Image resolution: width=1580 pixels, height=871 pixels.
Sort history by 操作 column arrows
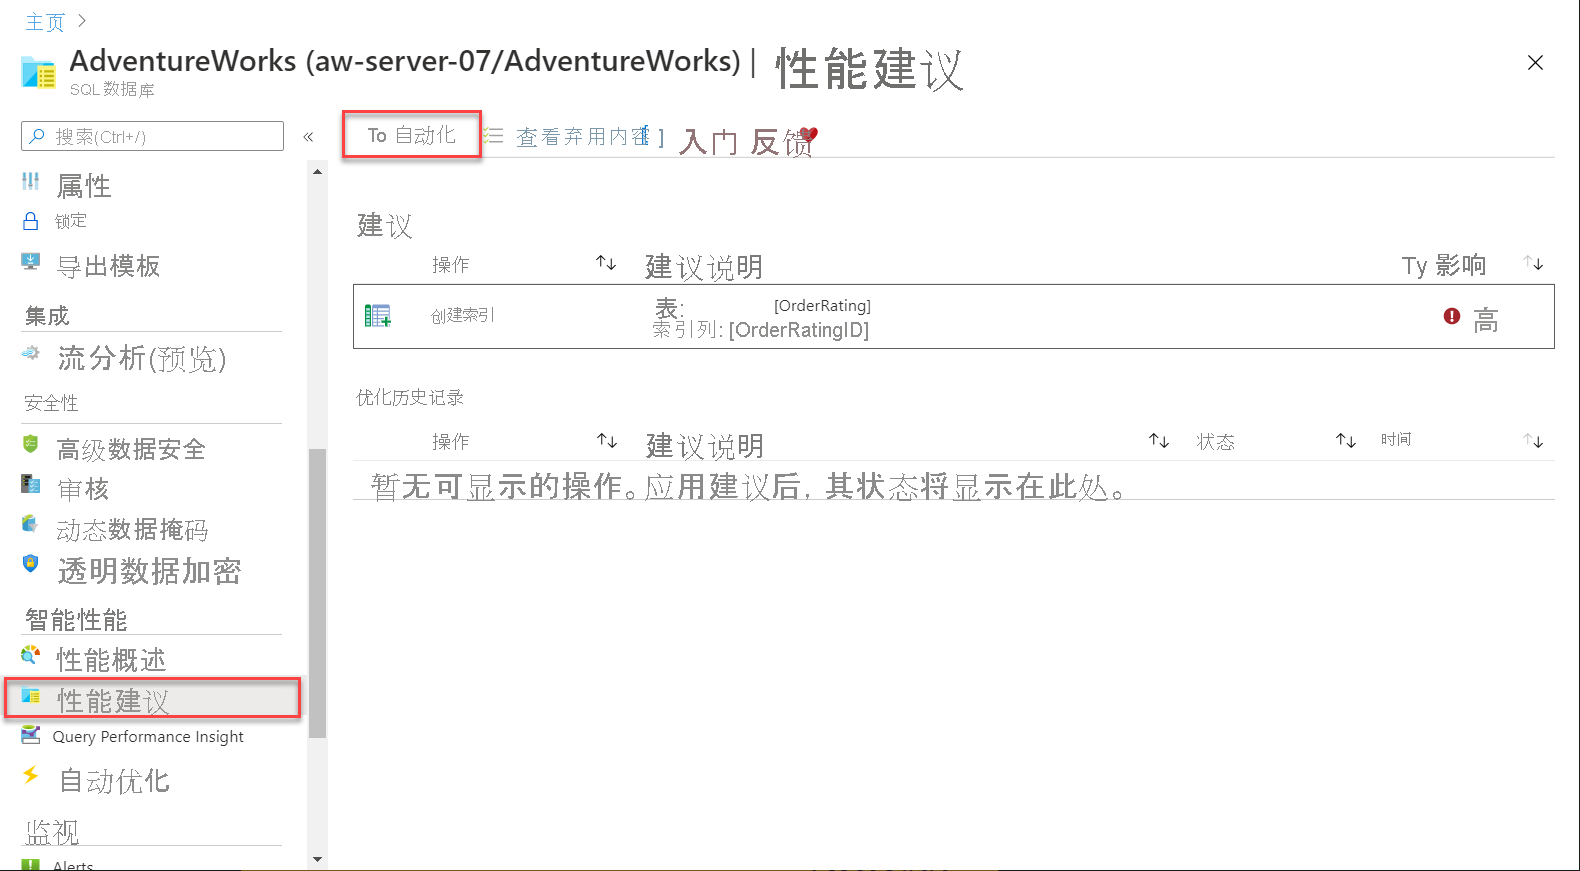tap(607, 440)
